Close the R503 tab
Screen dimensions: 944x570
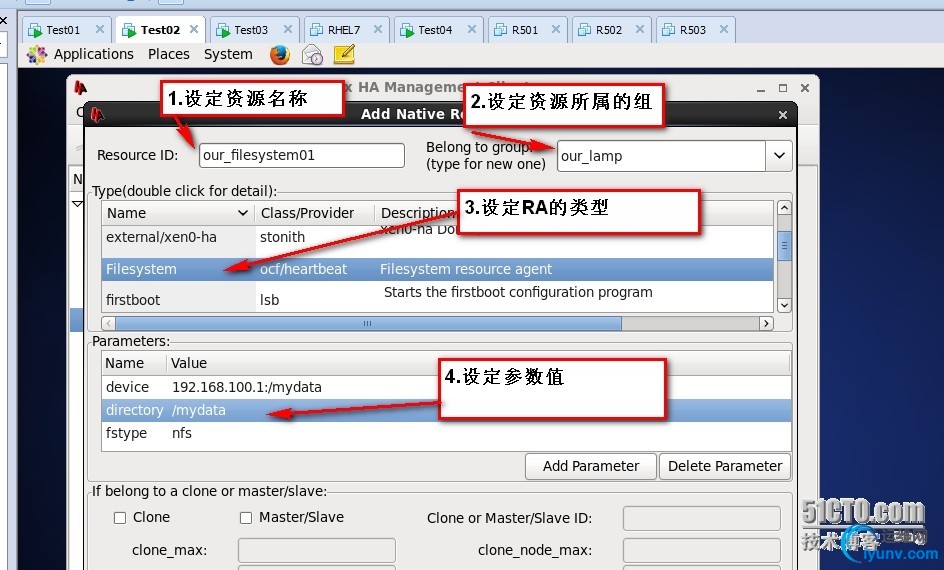[724, 29]
